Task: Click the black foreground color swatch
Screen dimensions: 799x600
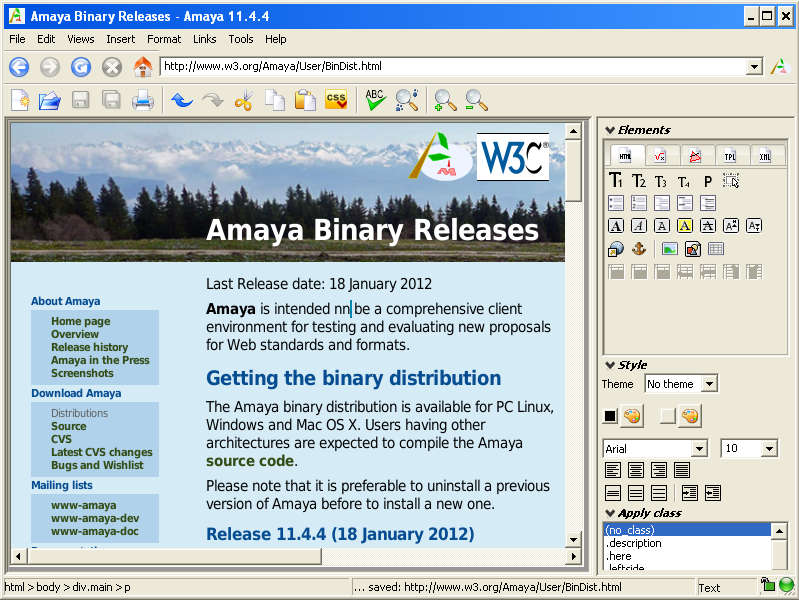Action: click(610, 416)
